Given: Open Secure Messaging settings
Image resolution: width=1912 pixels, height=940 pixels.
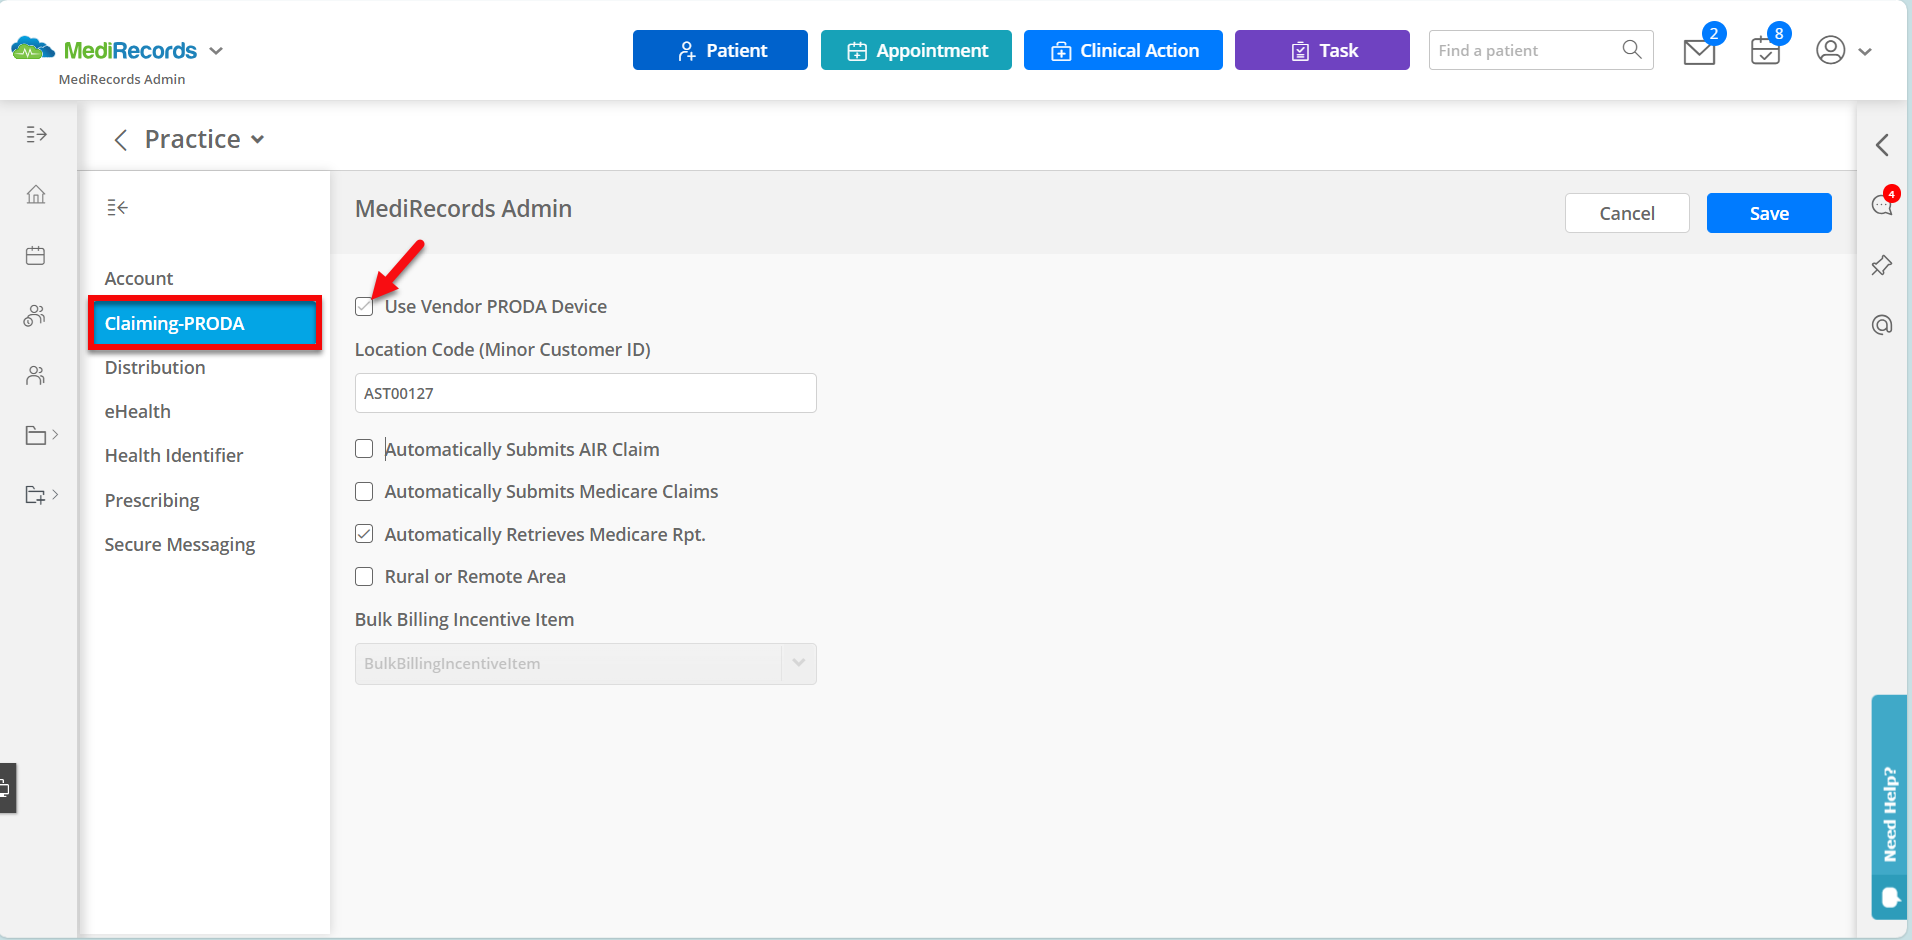Looking at the screenshot, I should 180,544.
